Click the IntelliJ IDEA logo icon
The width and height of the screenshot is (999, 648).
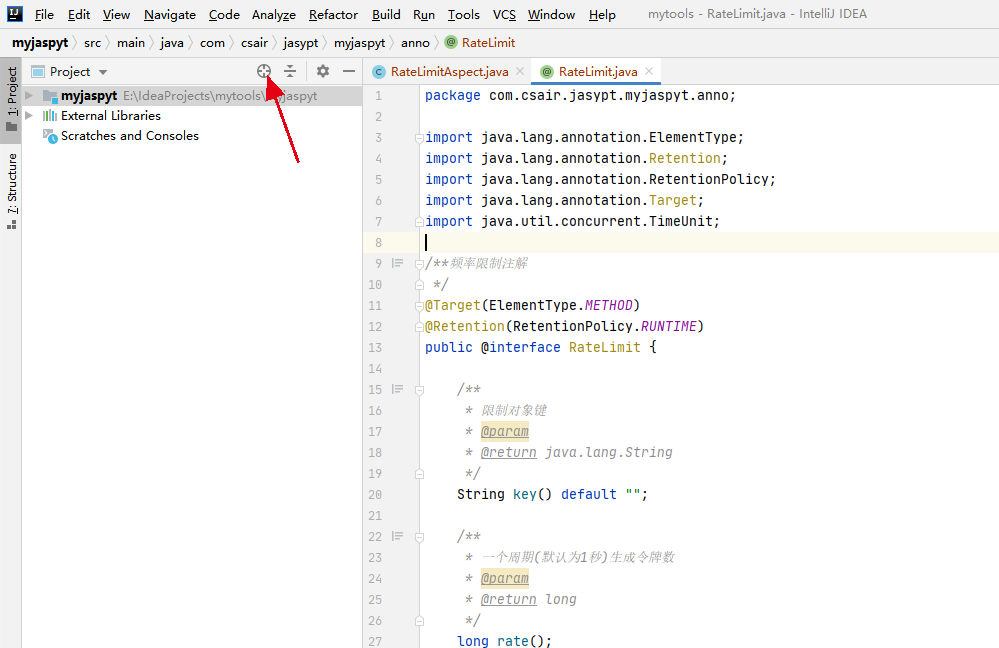click(x=15, y=14)
